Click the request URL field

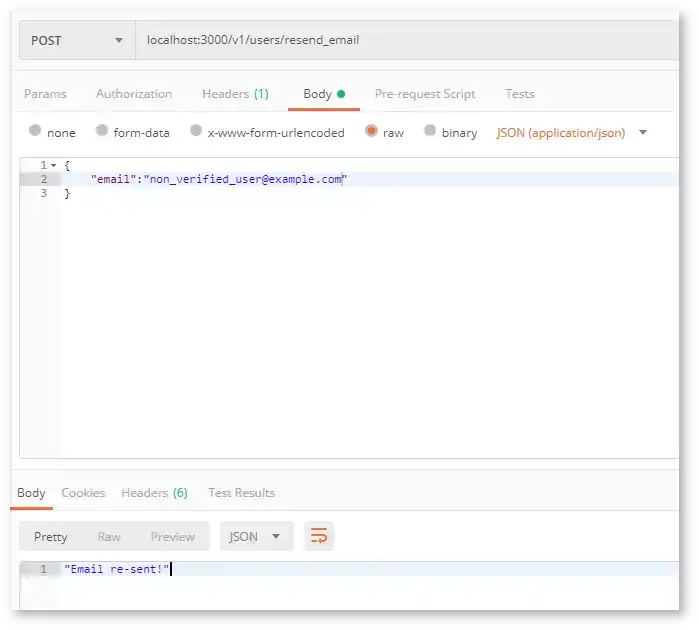pos(407,40)
